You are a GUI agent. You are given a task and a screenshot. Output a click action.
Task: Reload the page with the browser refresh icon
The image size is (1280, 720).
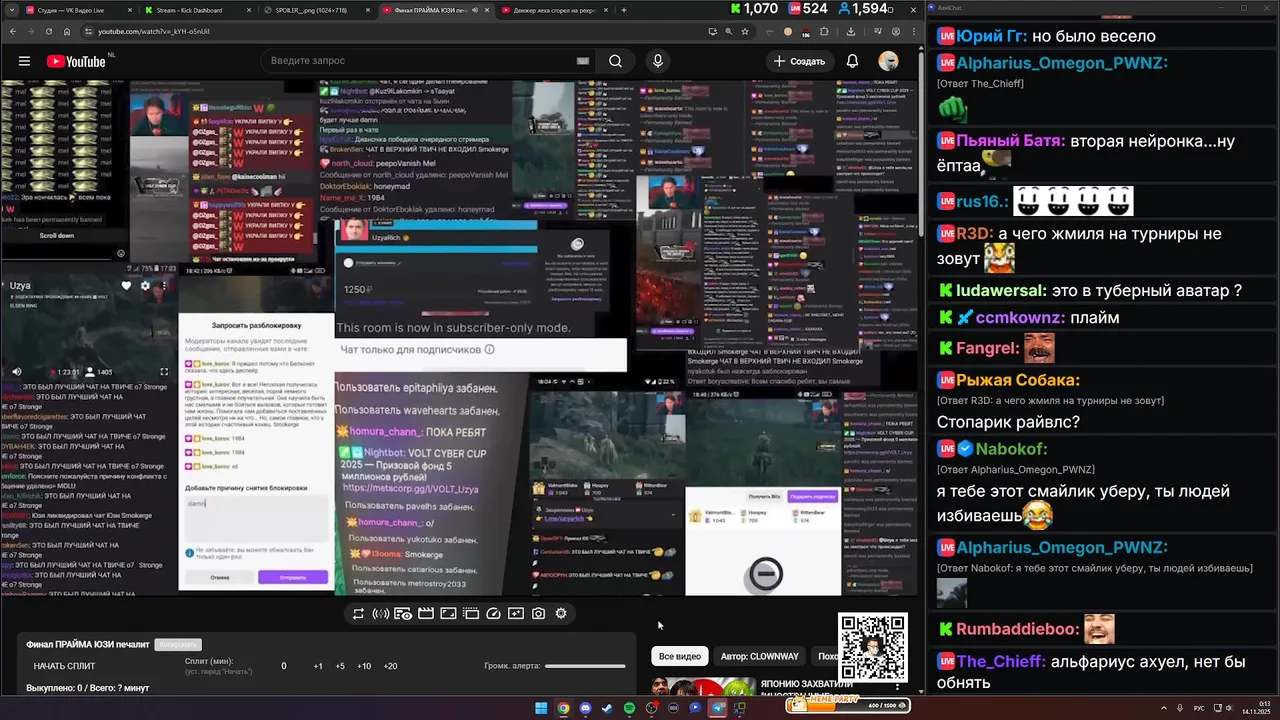(48, 31)
